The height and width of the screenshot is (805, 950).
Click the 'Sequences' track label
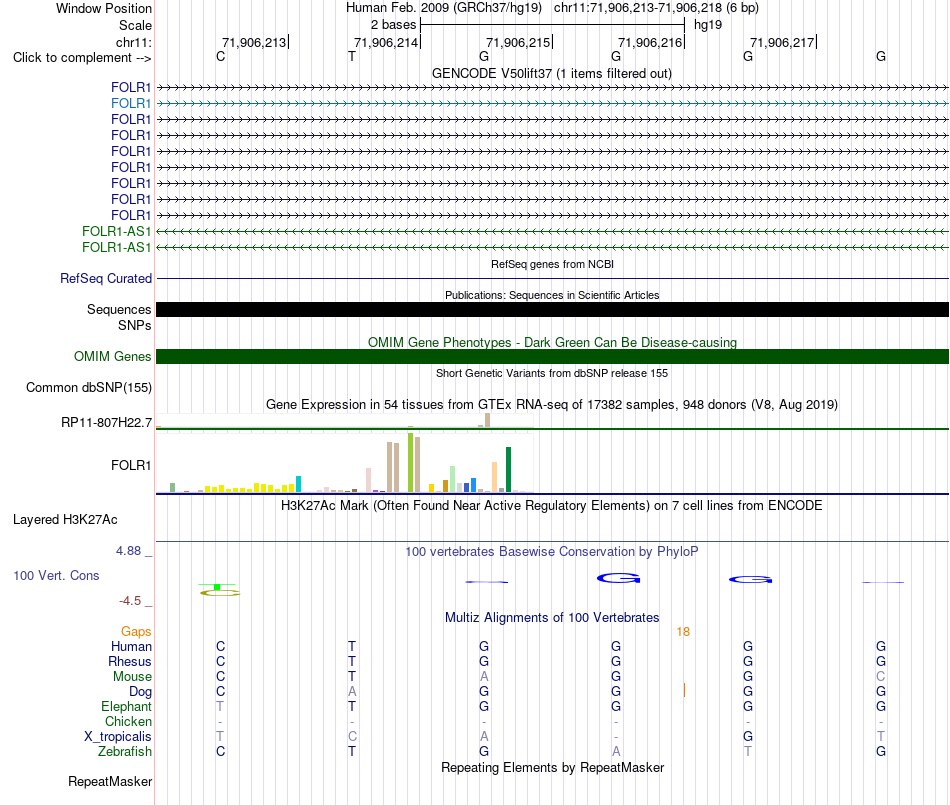tap(119, 310)
